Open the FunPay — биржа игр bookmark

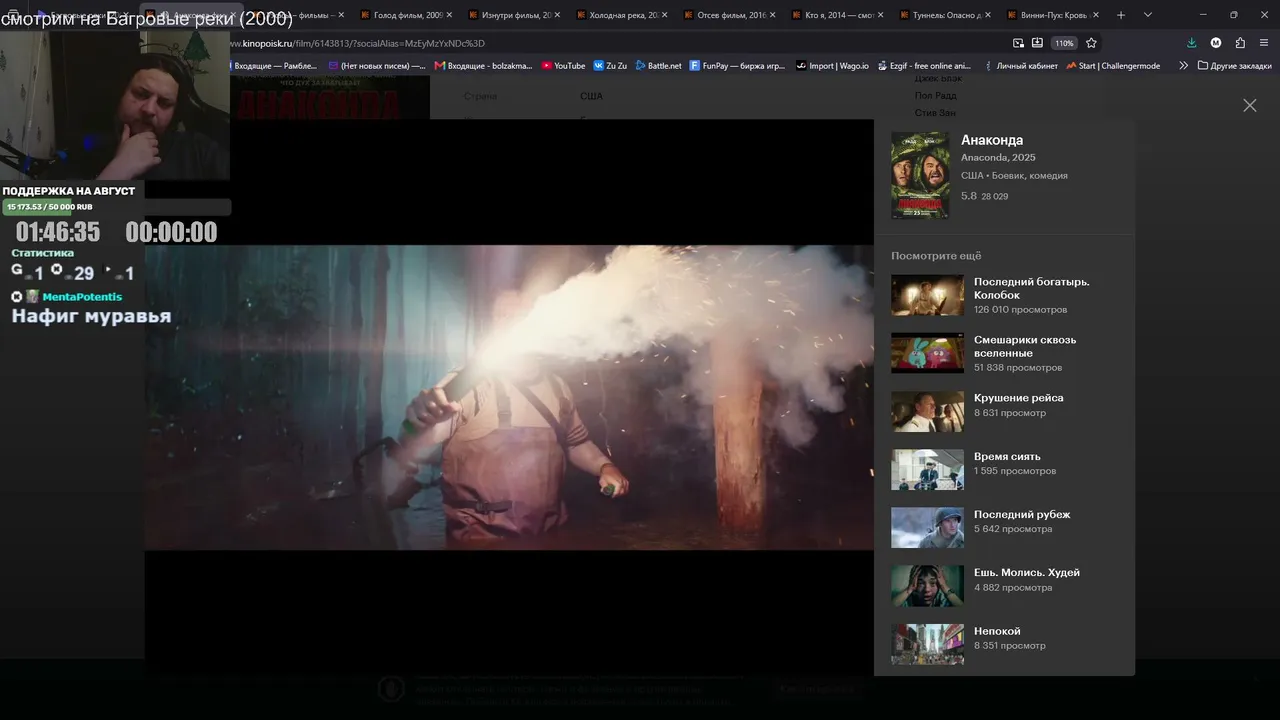coord(738,66)
